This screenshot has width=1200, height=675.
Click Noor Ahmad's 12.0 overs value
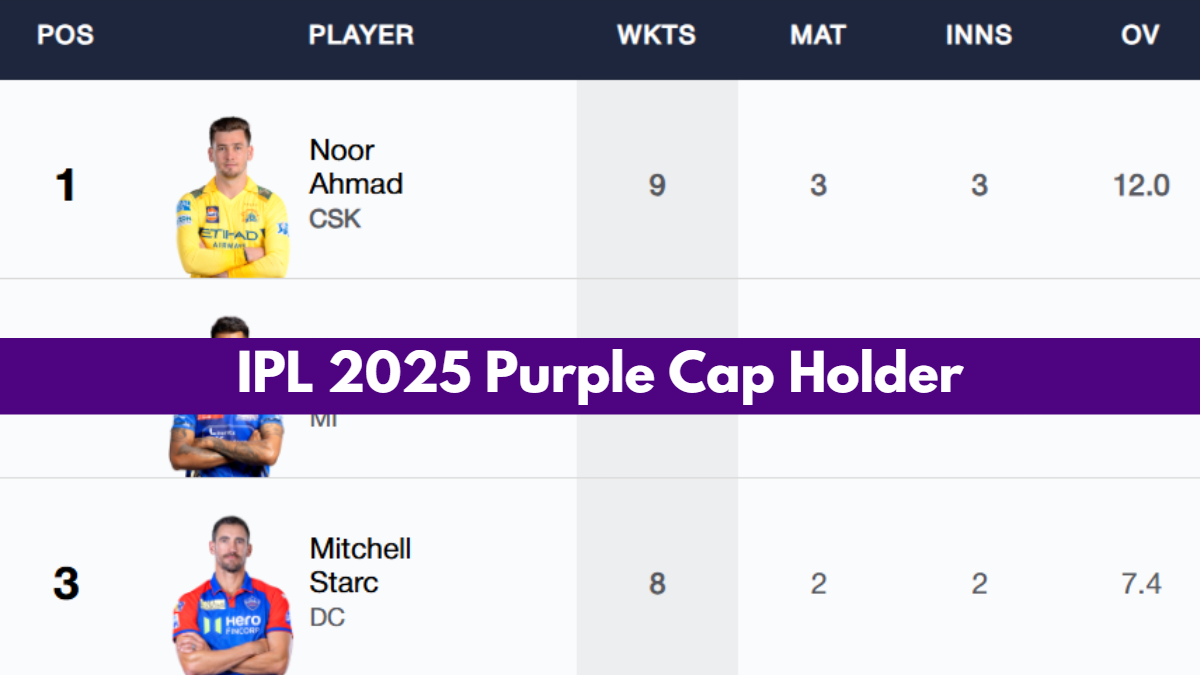coord(1141,185)
